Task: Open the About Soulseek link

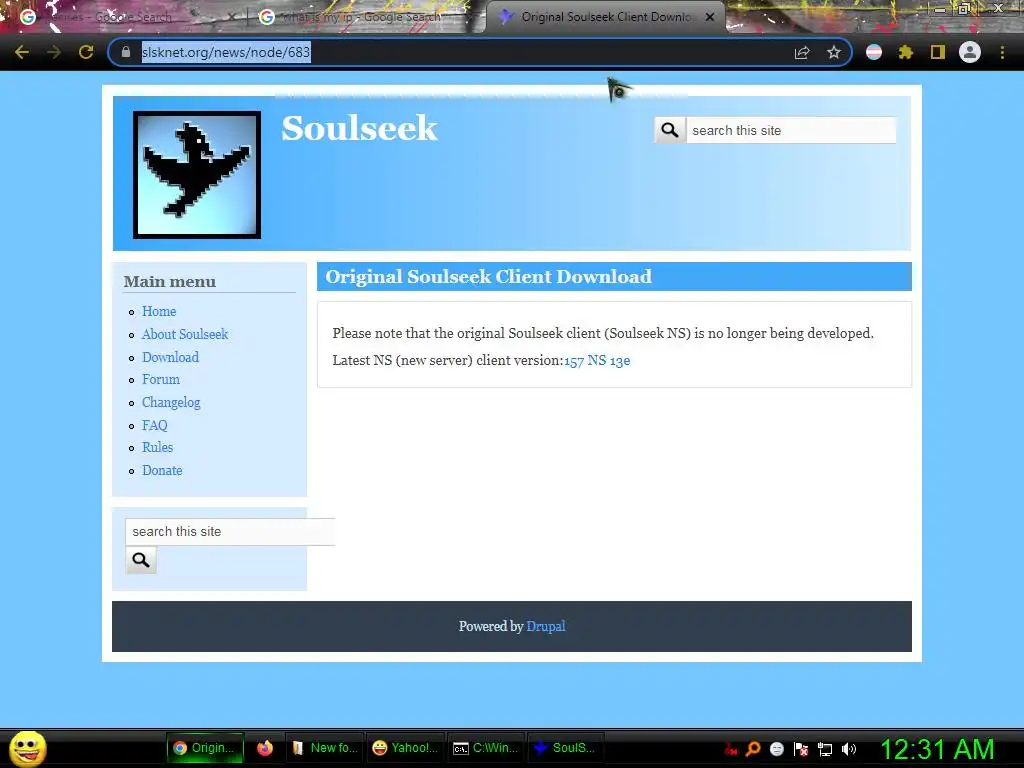Action: coord(185,334)
